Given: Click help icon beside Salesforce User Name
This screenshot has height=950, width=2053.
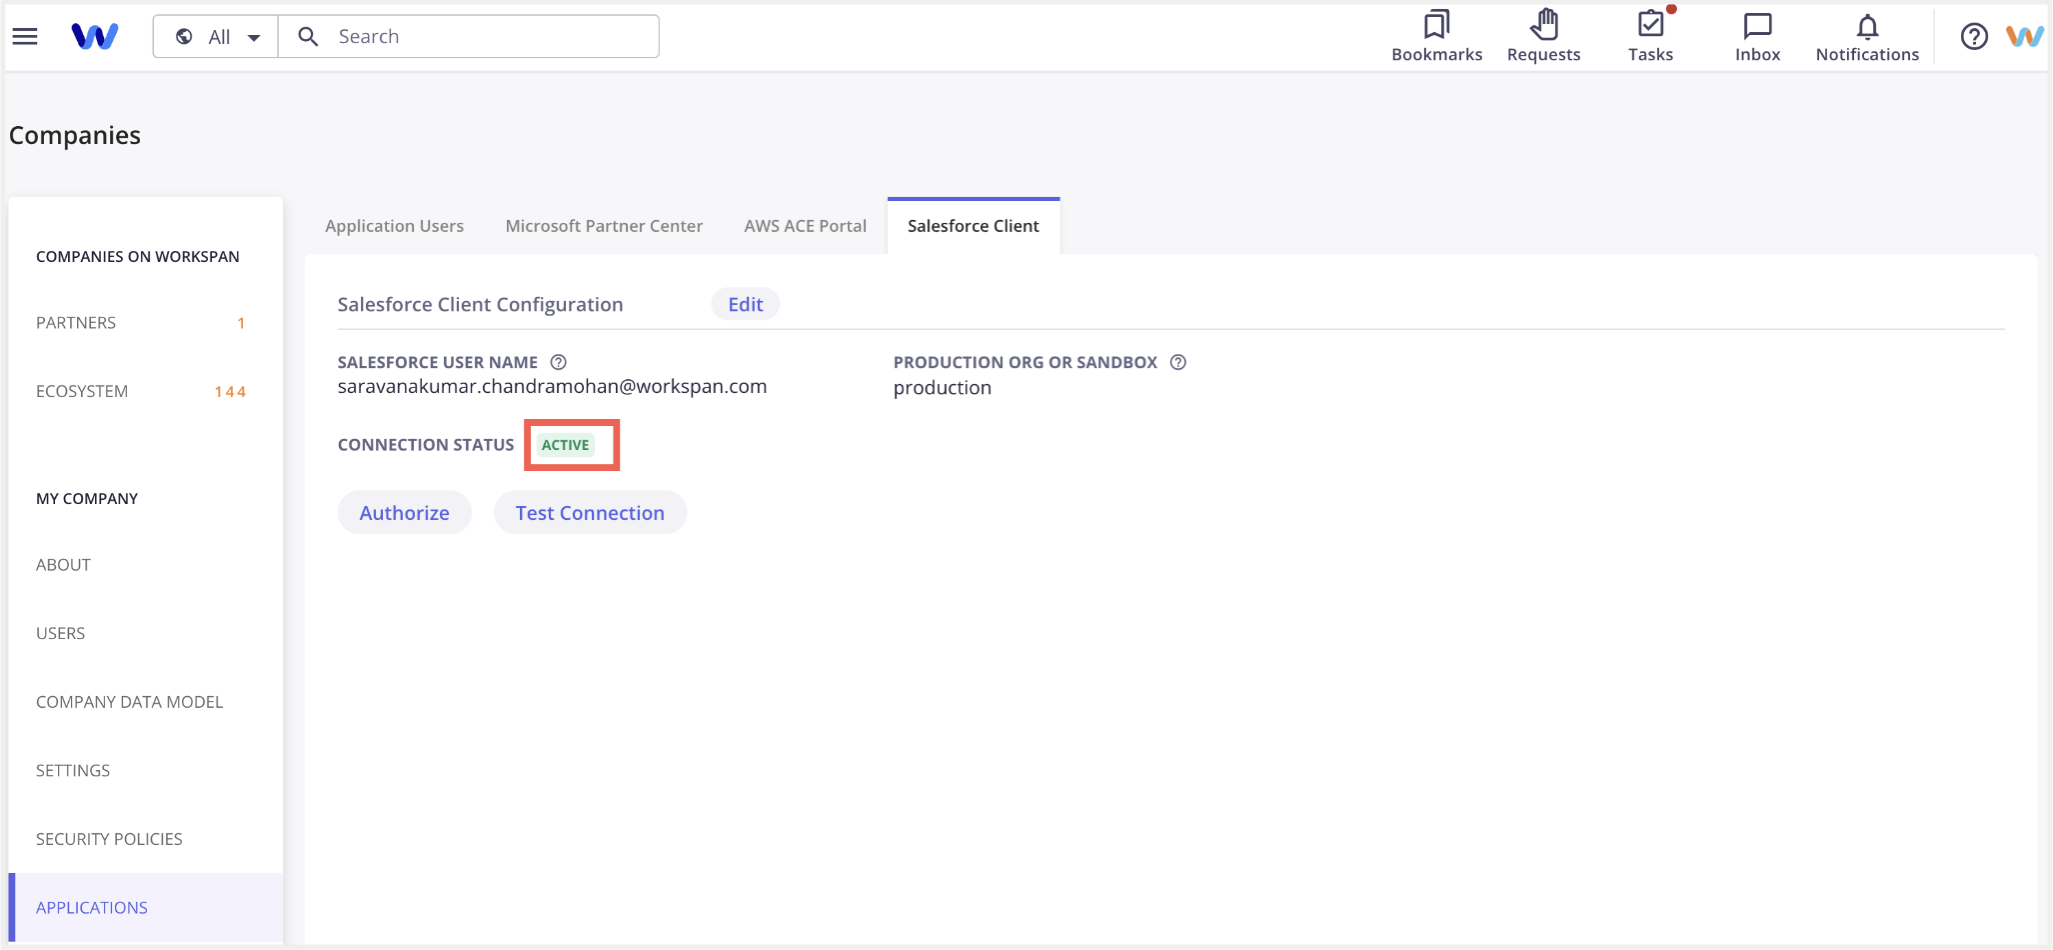Looking at the screenshot, I should pyautogui.click(x=559, y=362).
